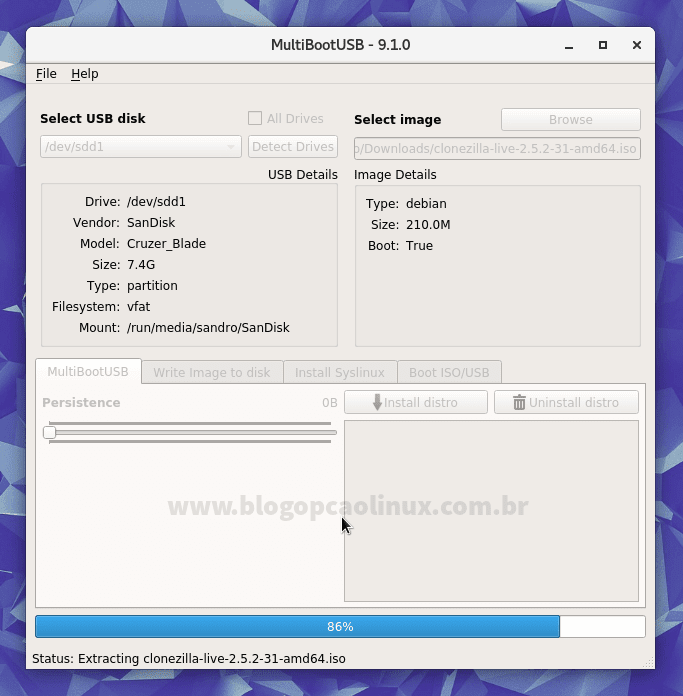The width and height of the screenshot is (683, 696).
Task: Click the 'vfat' filesystem value
Action: pyautogui.click(x=138, y=307)
